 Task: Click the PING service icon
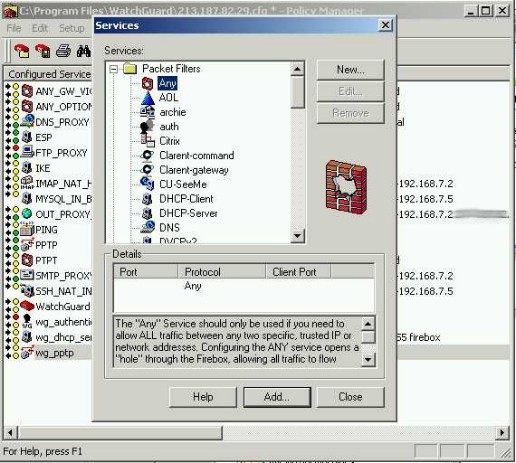point(27,229)
